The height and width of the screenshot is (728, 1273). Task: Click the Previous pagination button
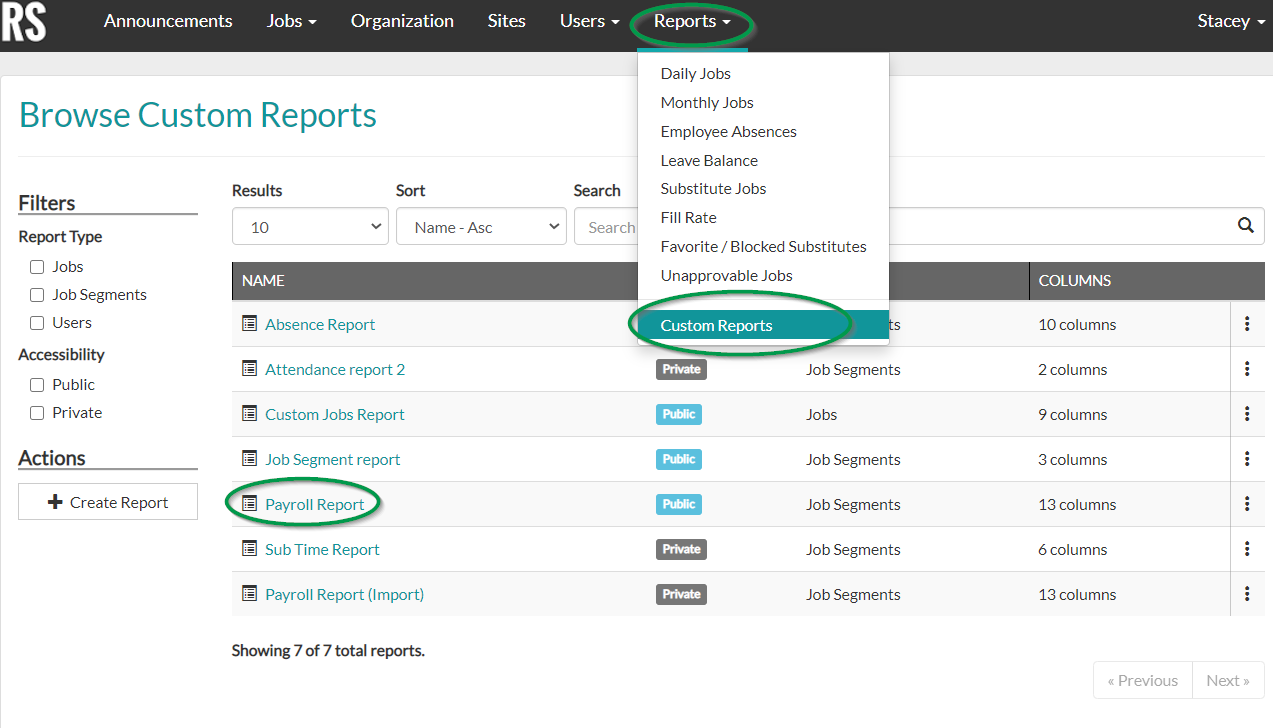click(x=1142, y=680)
